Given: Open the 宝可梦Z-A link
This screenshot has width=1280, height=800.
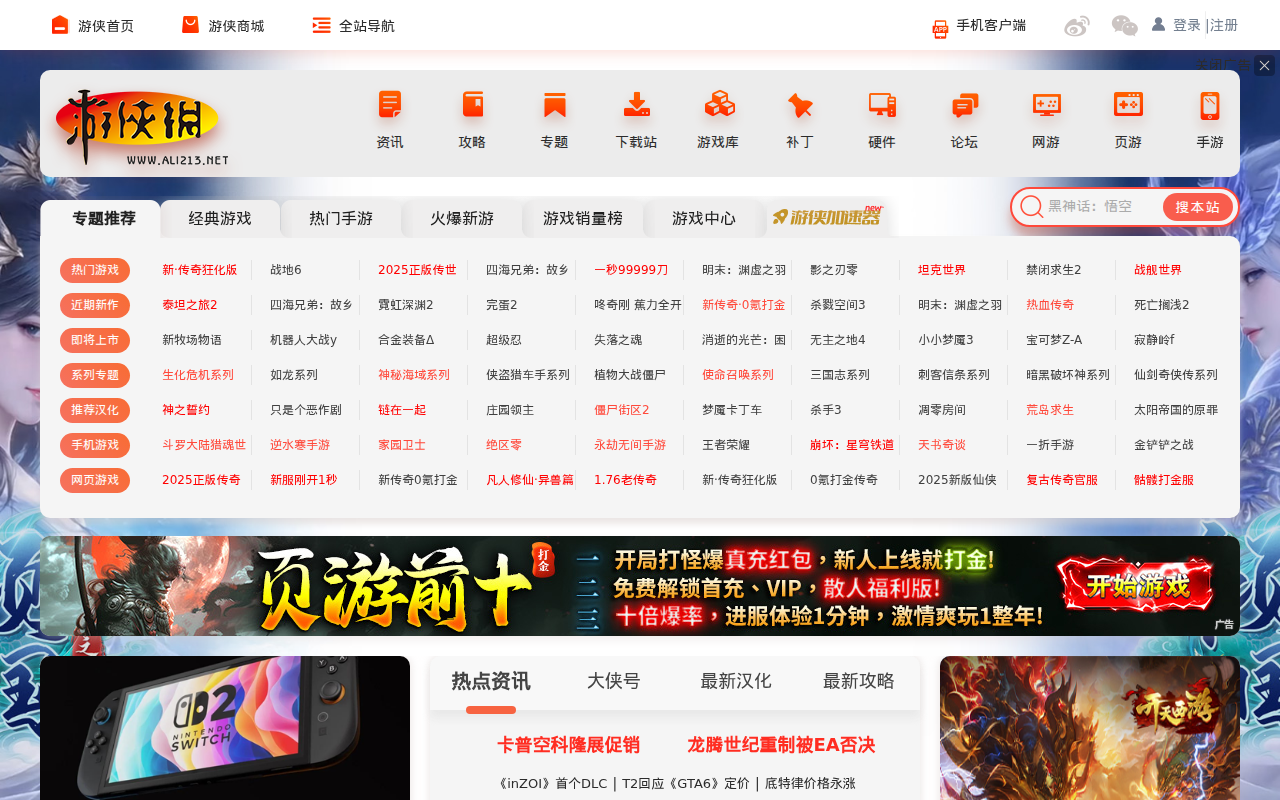Looking at the screenshot, I should (1054, 340).
